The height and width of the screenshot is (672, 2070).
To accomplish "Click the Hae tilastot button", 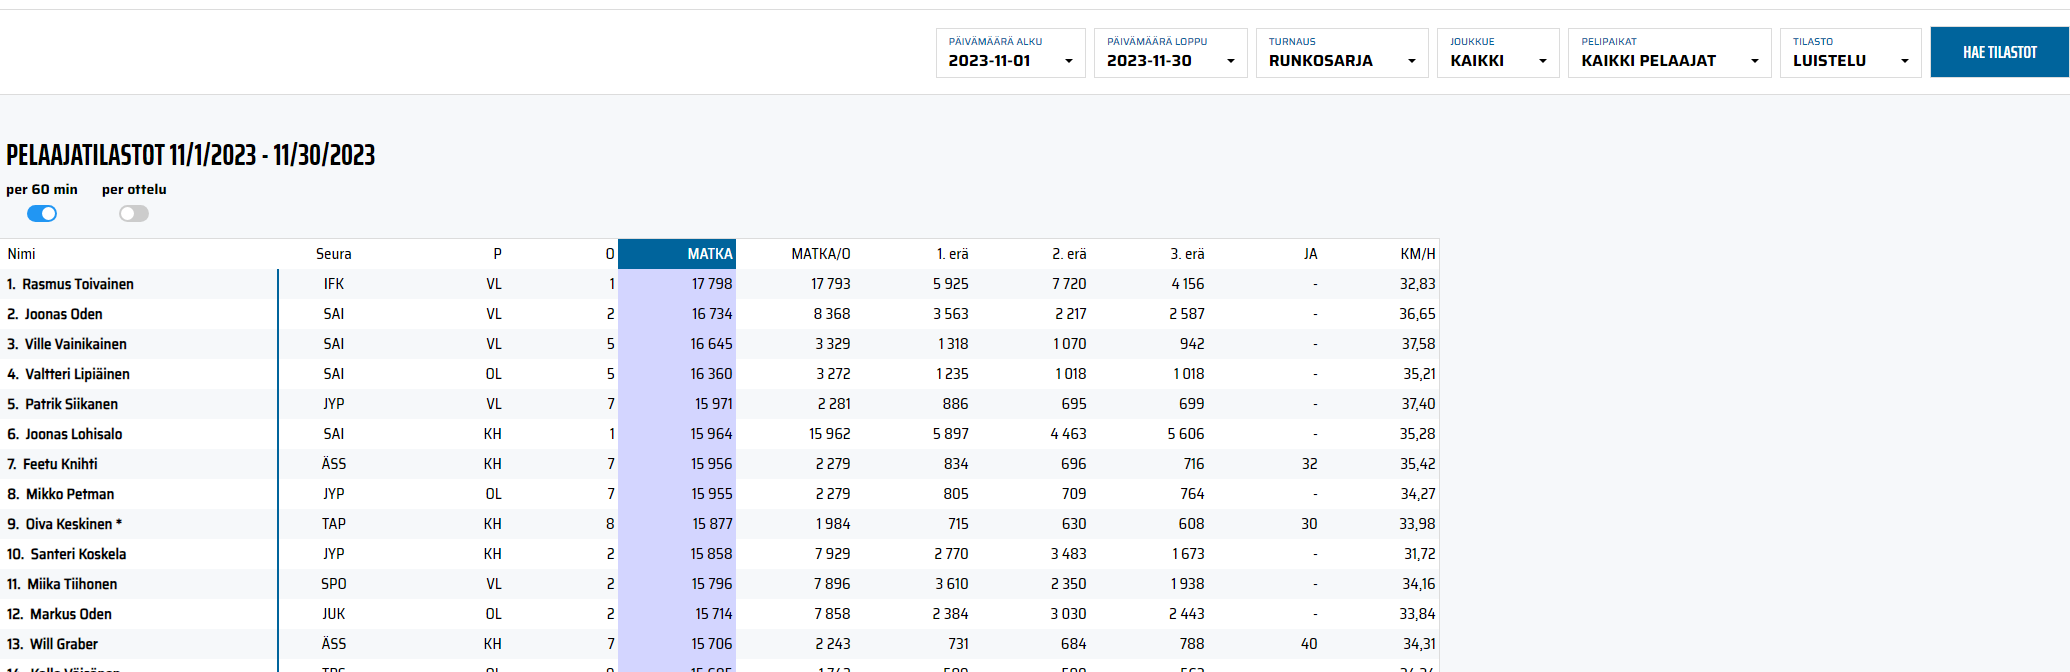I will (x=1999, y=52).
